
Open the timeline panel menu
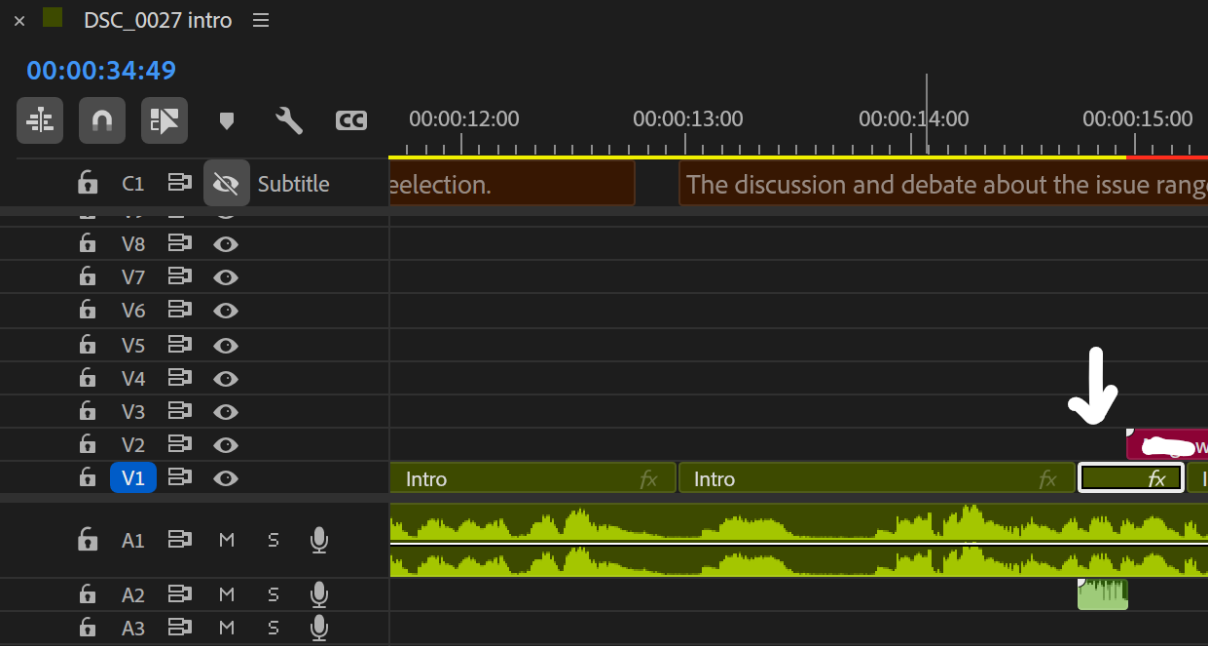tap(260, 20)
